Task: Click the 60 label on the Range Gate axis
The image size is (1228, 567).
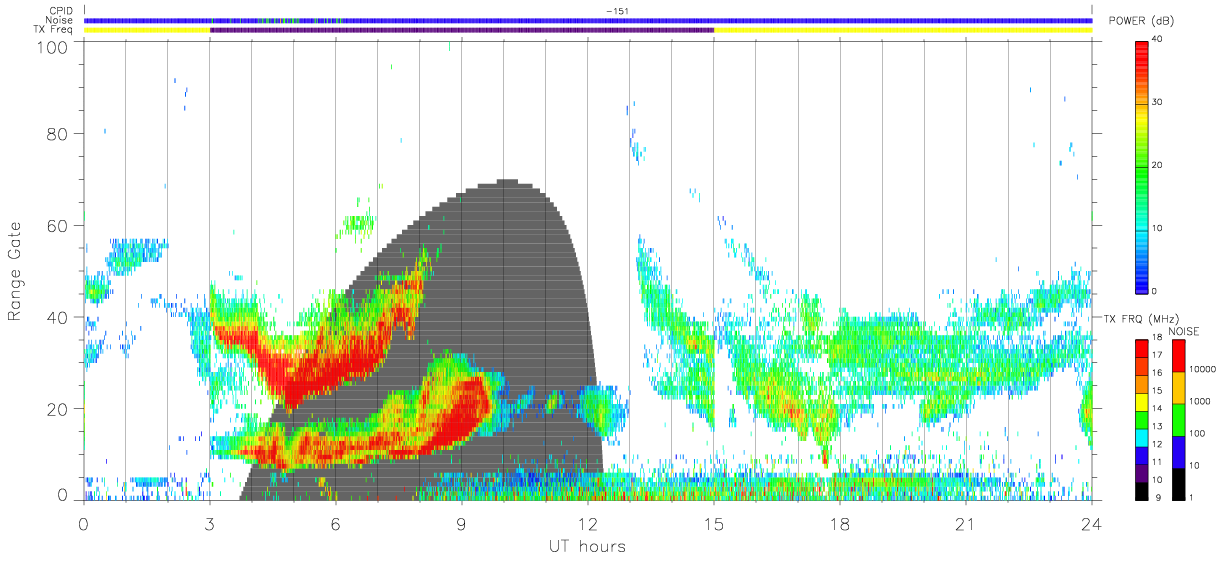Action: click(x=58, y=225)
